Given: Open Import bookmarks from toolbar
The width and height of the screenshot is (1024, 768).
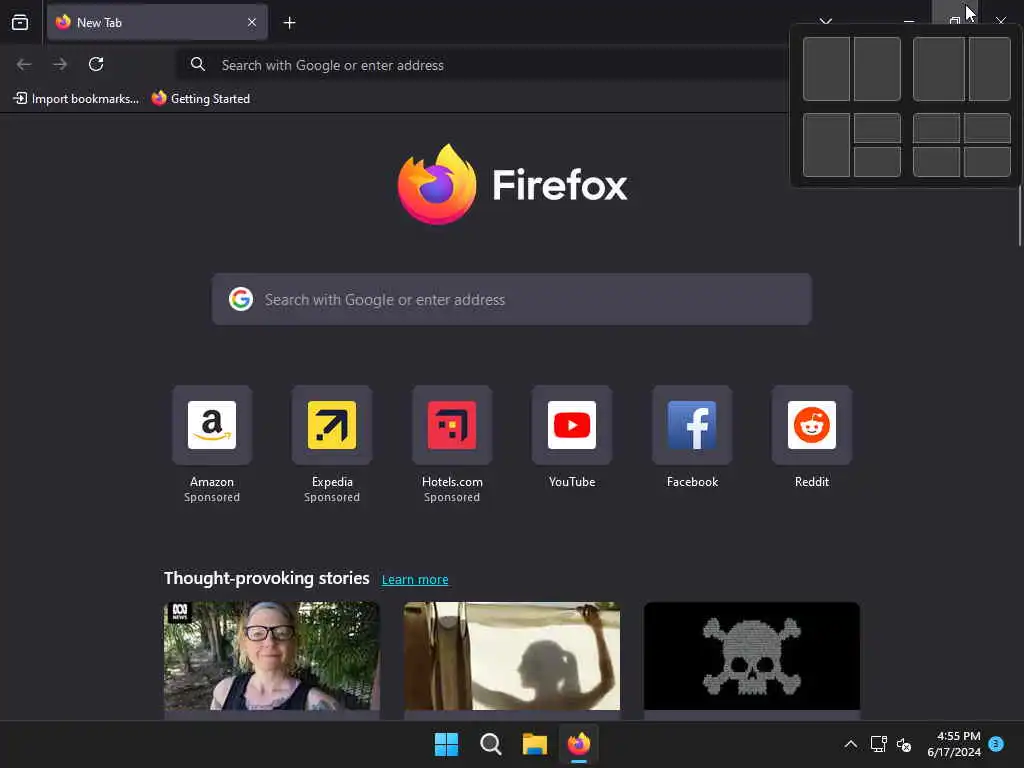Looking at the screenshot, I should 76,99.
